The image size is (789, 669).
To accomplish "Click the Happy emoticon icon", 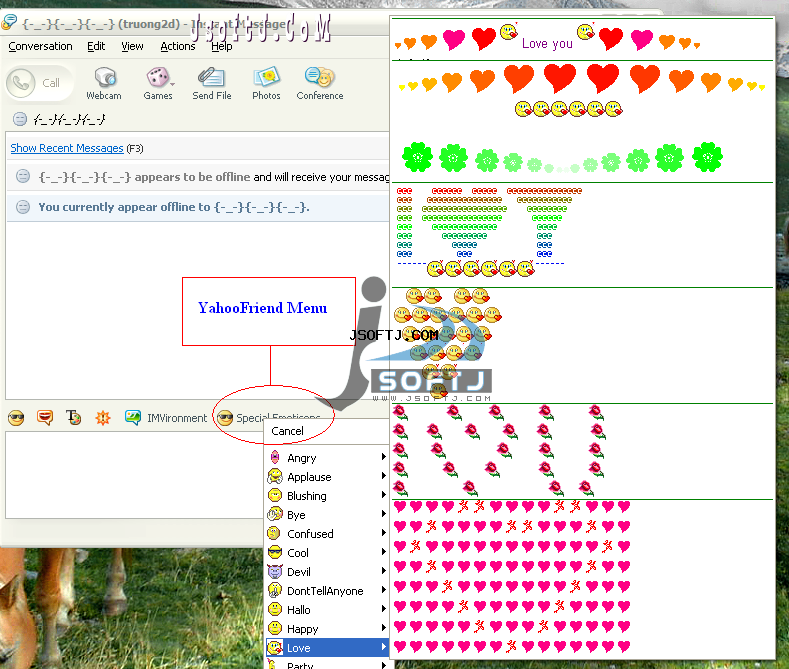I will [x=275, y=628].
